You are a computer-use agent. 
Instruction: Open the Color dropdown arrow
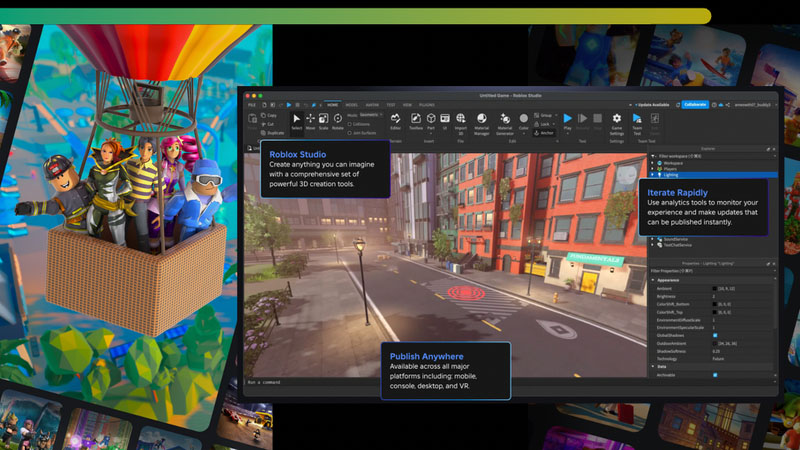(x=523, y=134)
